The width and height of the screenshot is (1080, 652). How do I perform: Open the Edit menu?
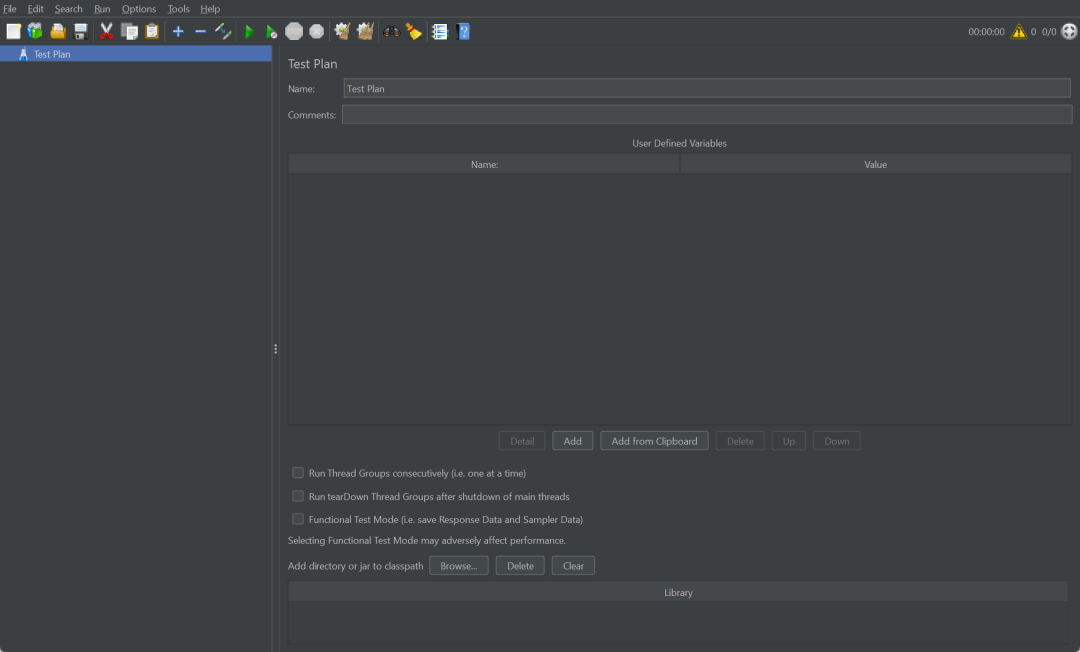click(x=35, y=9)
